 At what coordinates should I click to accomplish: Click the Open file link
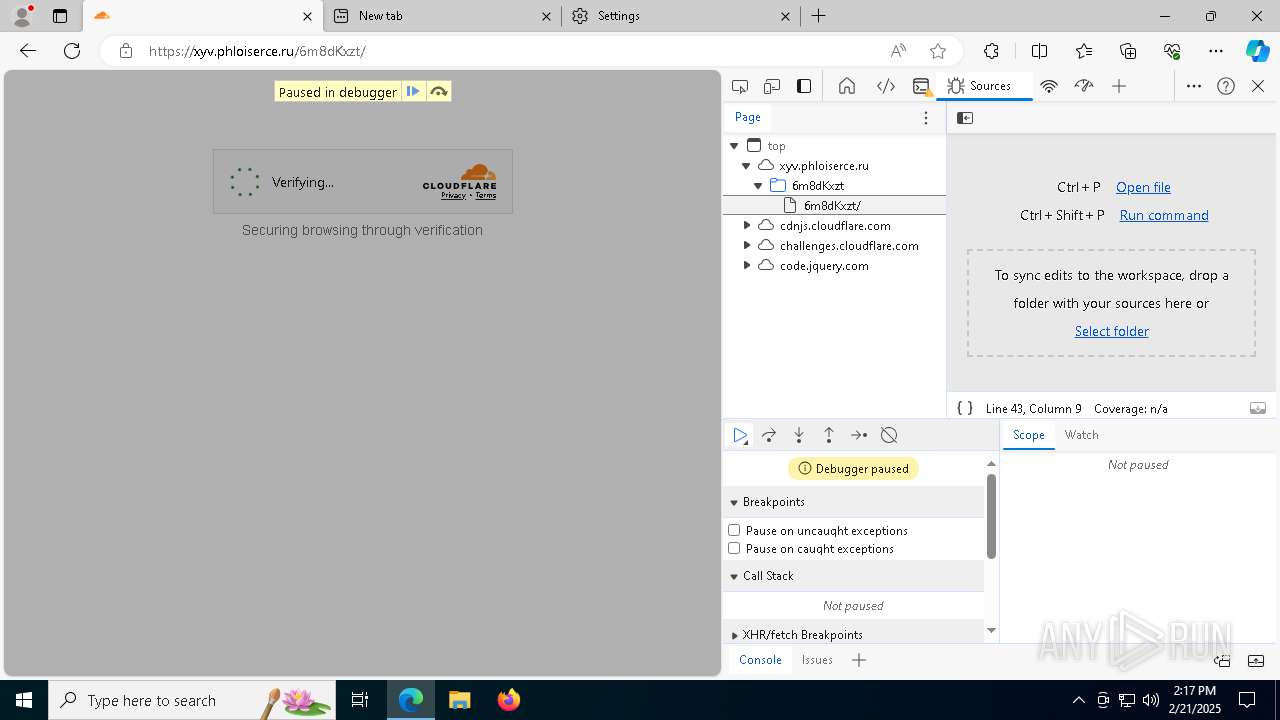[x=1143, y=187]
